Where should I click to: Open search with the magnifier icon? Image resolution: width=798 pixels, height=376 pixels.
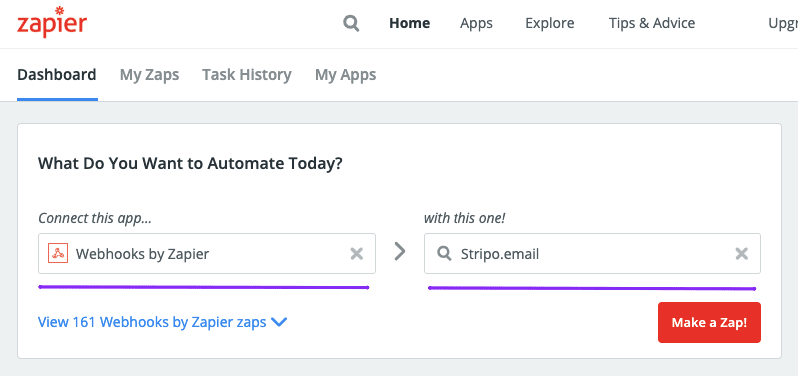[351, 23]
